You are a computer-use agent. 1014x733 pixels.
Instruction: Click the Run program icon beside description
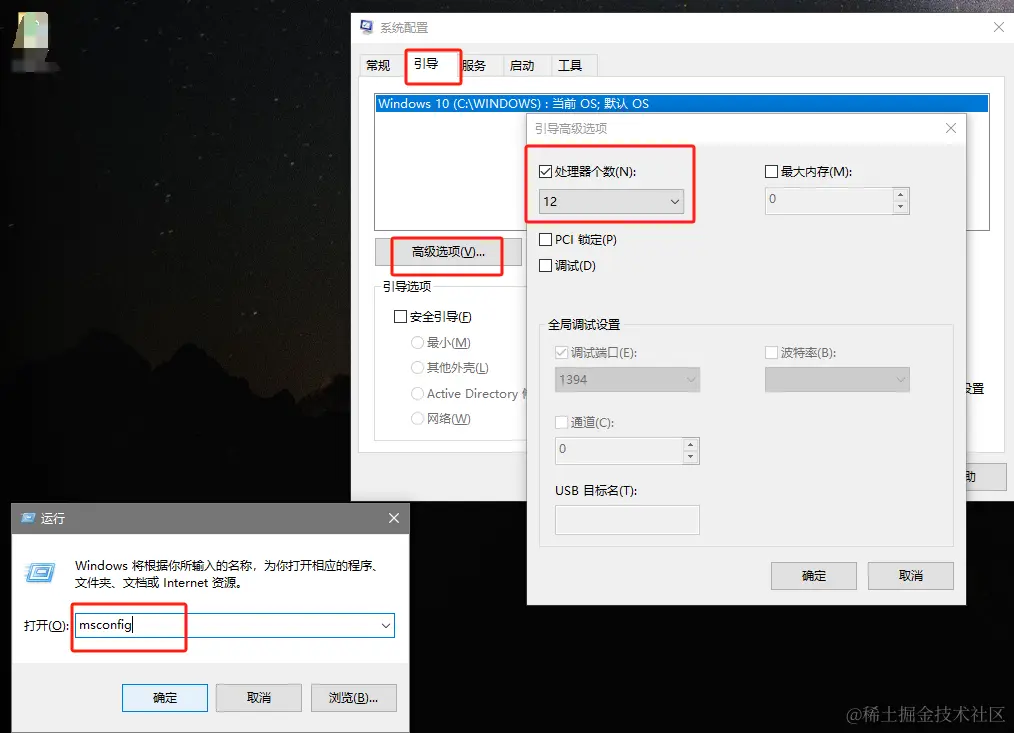(x=40, y=573)
